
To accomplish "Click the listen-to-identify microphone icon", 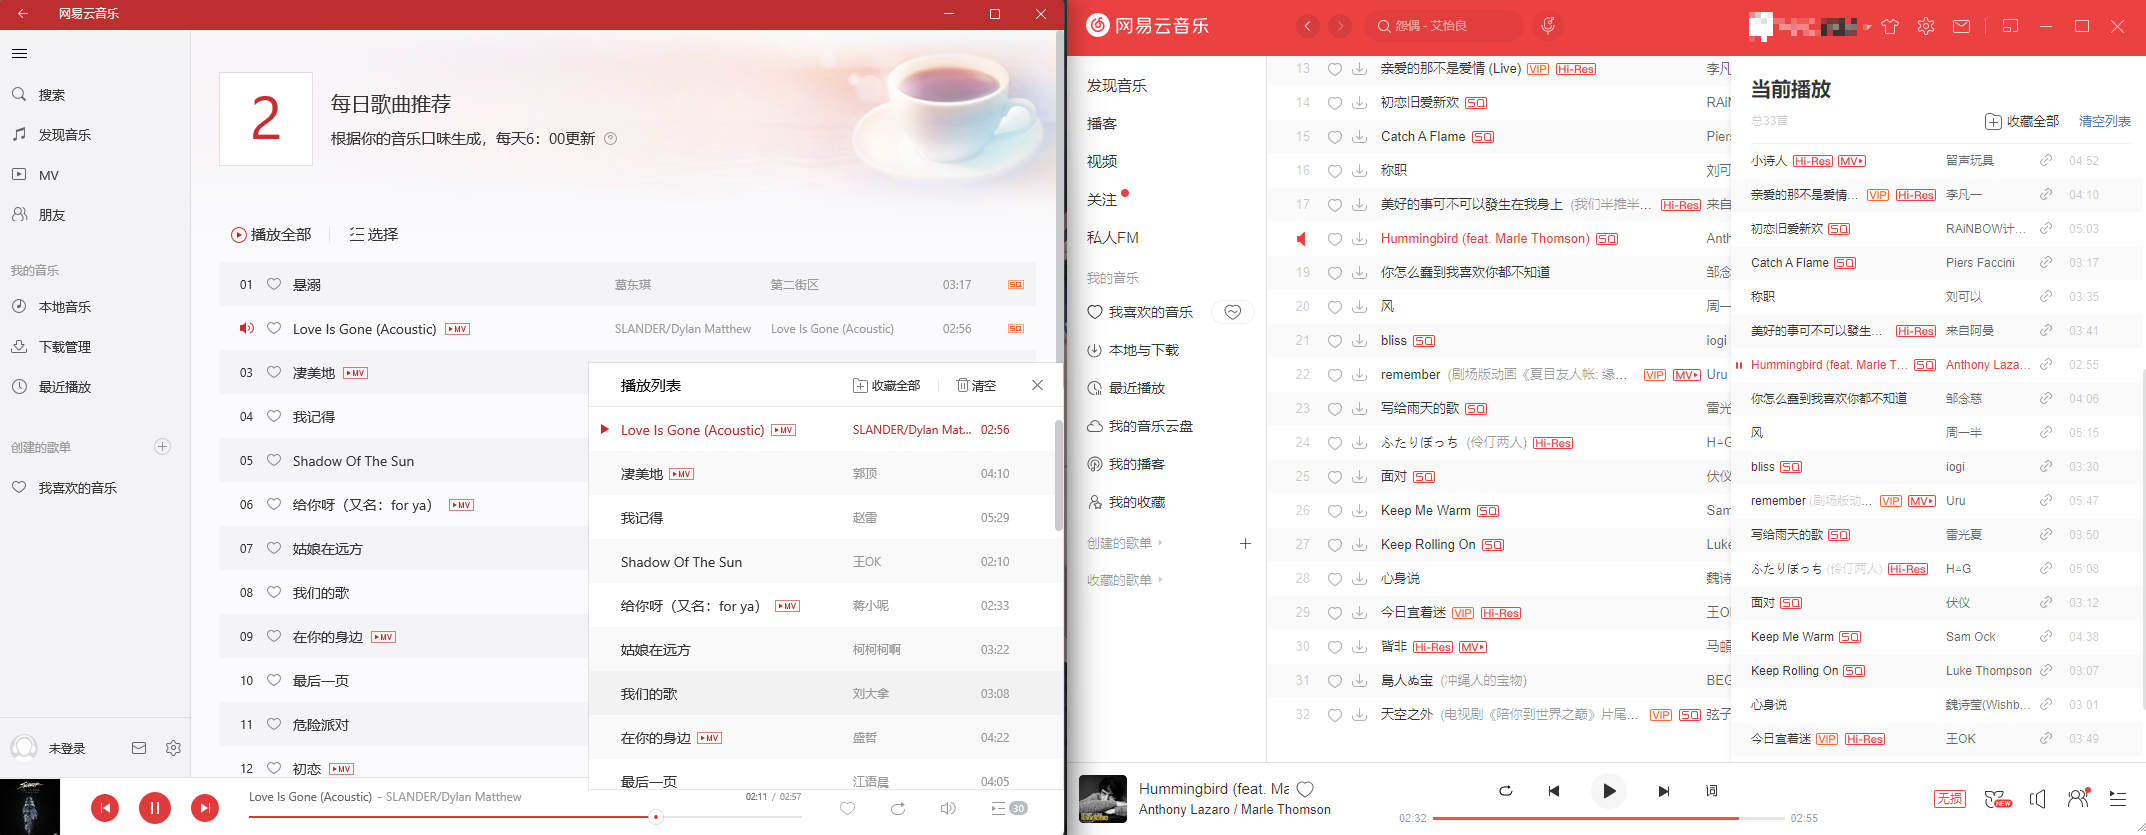I will click(x=1548, y=26).
